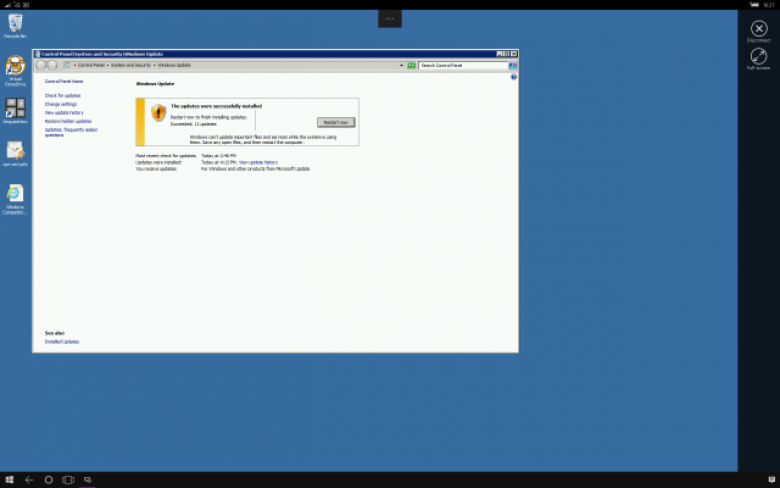Click the Back navigation arrow in Control Panel
Screen dimensions: 780x488
(x=41, y=65)
